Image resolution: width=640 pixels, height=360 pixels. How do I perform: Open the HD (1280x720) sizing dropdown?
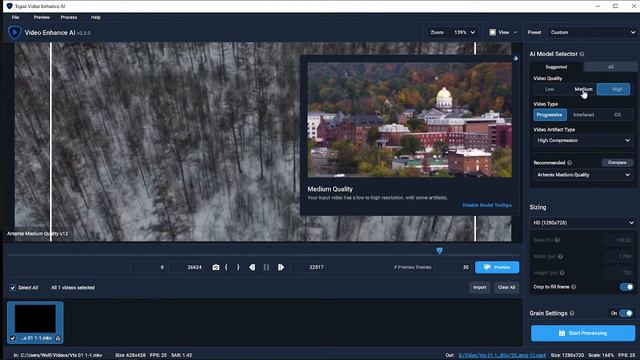(584, 223)
